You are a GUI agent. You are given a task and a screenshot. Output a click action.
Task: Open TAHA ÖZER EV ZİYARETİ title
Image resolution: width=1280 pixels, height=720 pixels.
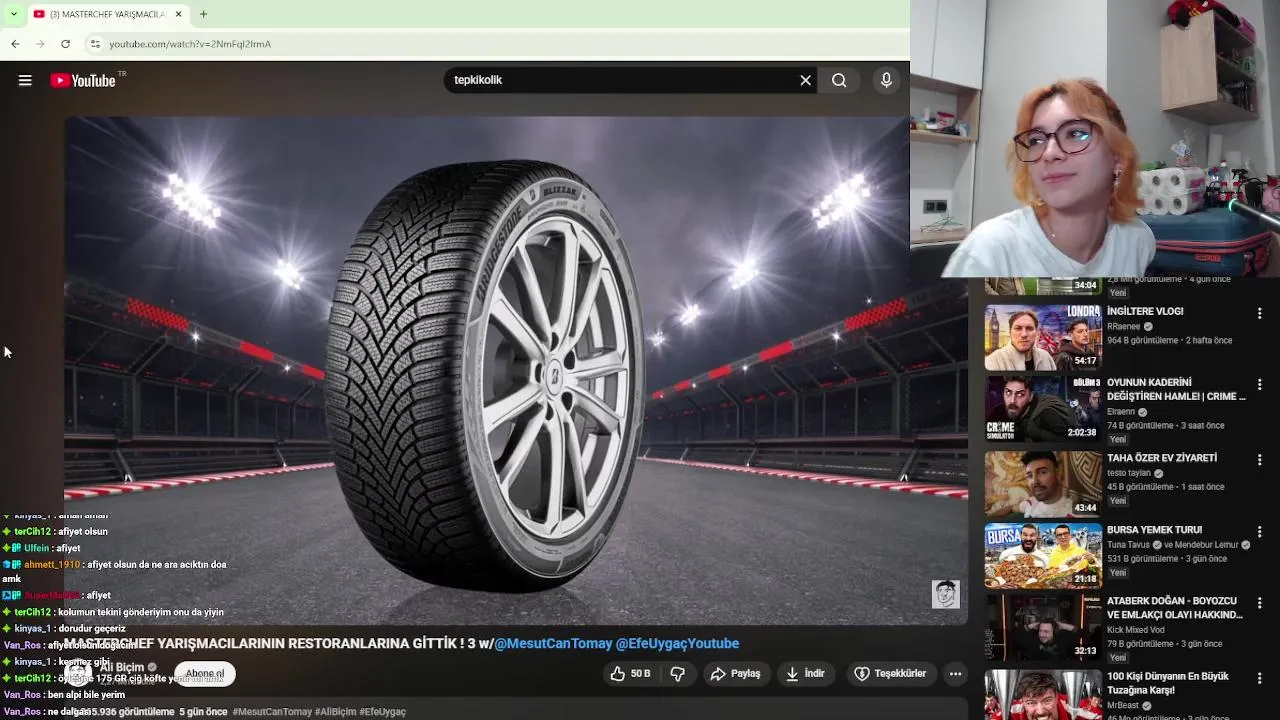tap(1162, 458)
